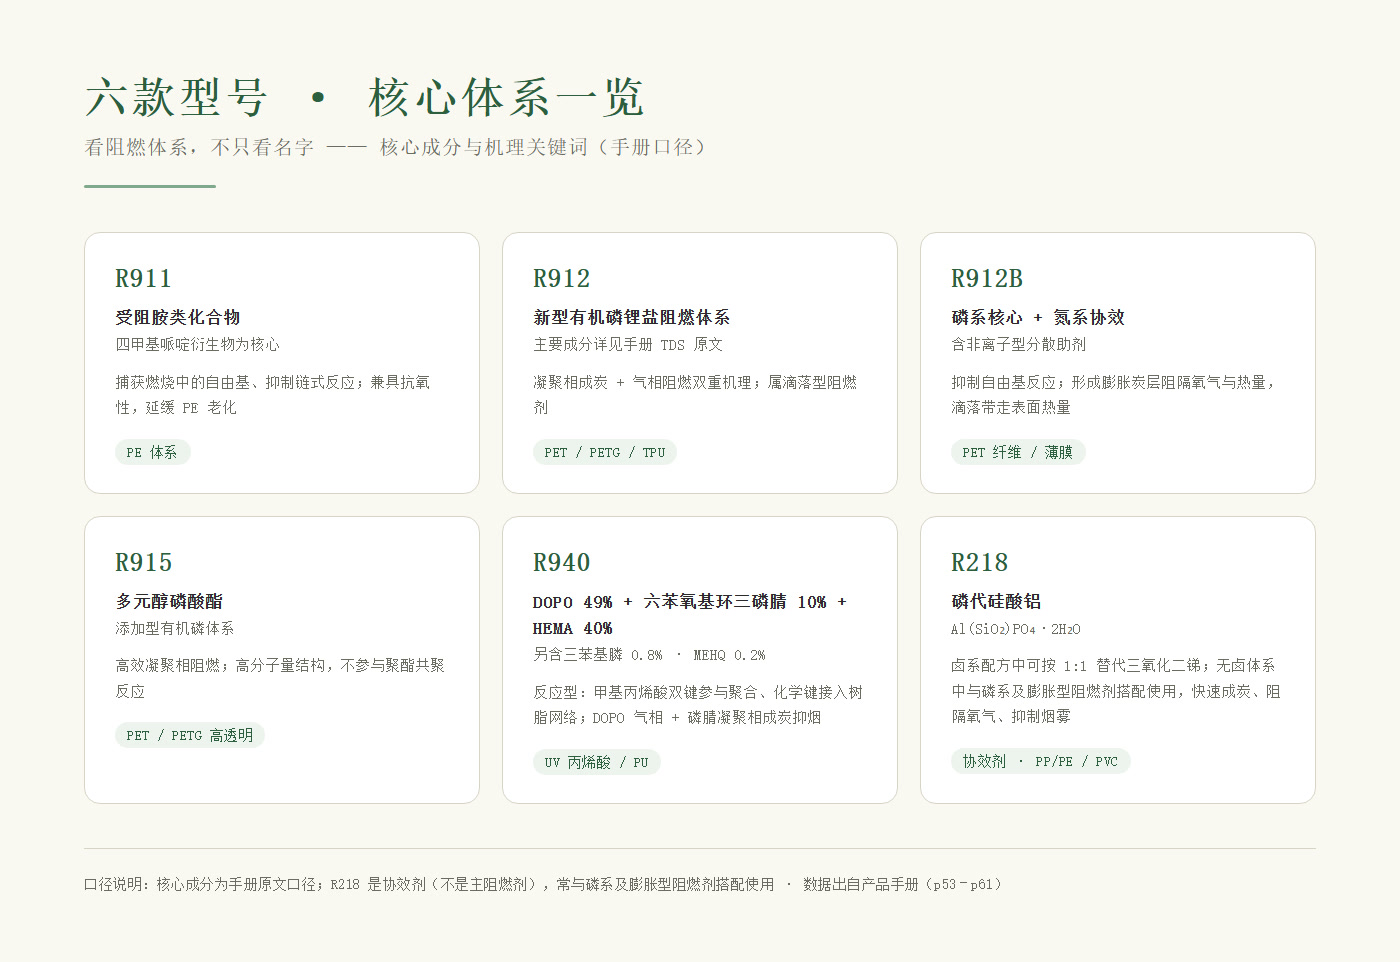Click the PET 纤维 / 薄膜 tag
This screenshot has width=1400, height=962.
[1018, 452]
